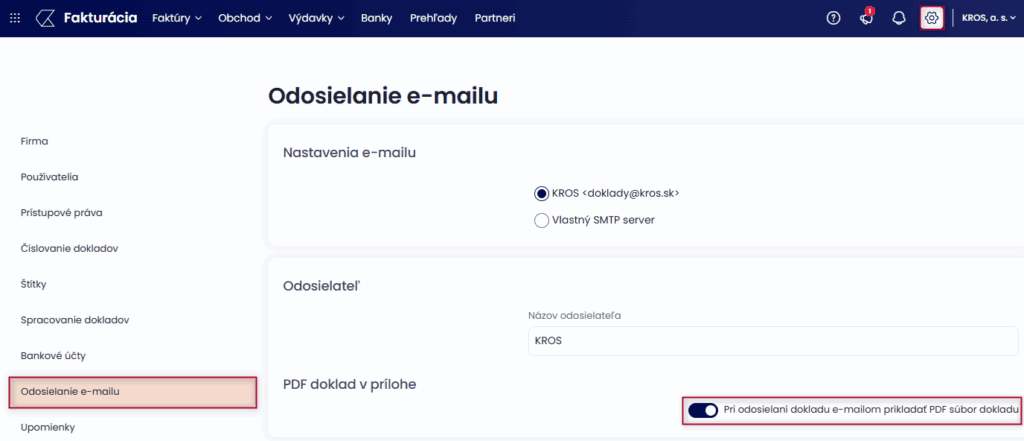Open the help question mark icon
This screenshot has width=1024, height=441.
[834, 18]
